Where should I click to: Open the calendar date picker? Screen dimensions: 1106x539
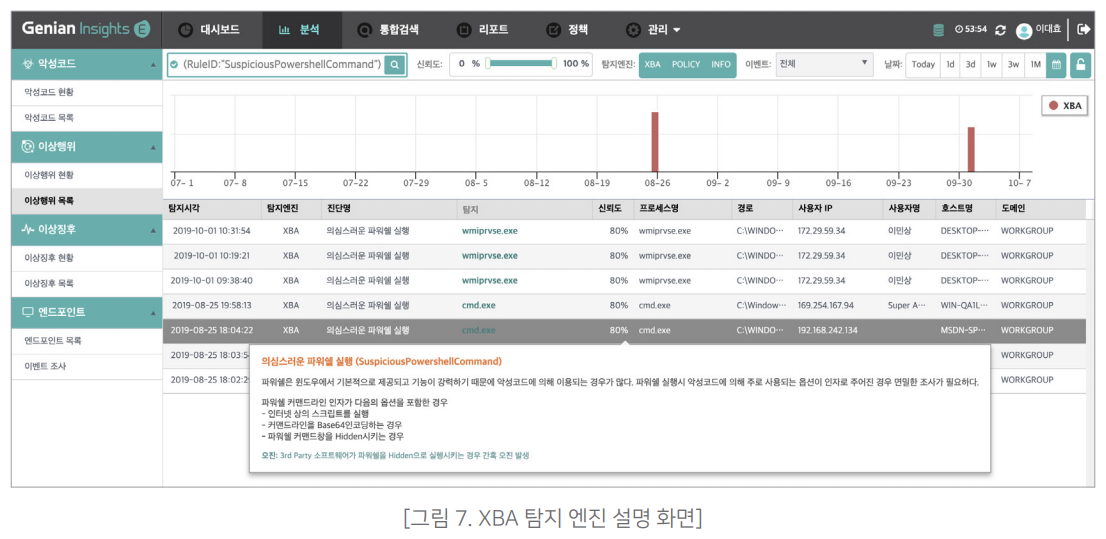tap(1056, 65)
